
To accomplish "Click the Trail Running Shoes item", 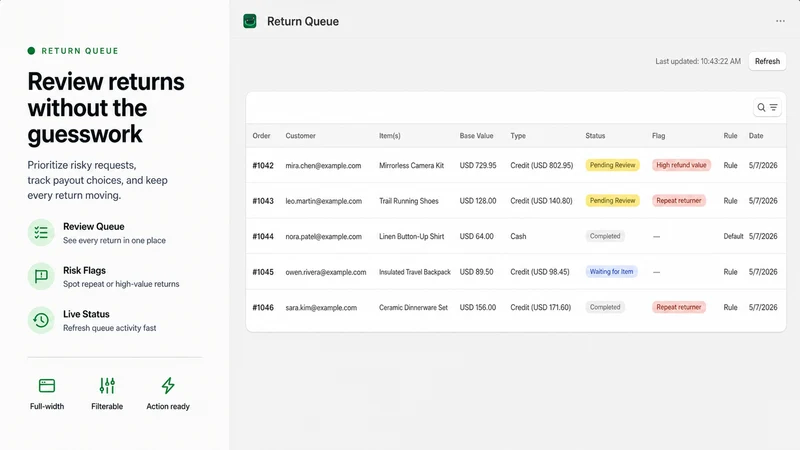I will click(409, 201).
